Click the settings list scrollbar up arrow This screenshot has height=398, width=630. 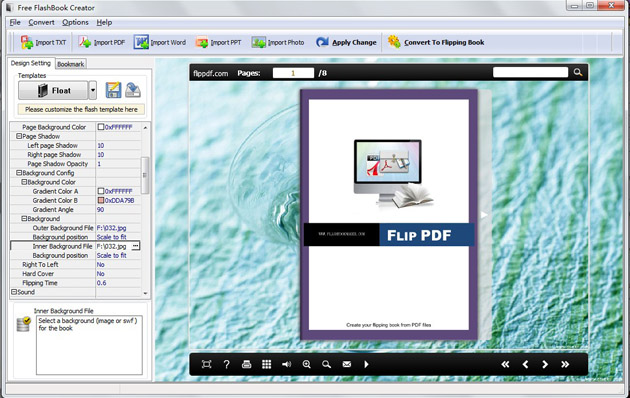tap(145, 127)
